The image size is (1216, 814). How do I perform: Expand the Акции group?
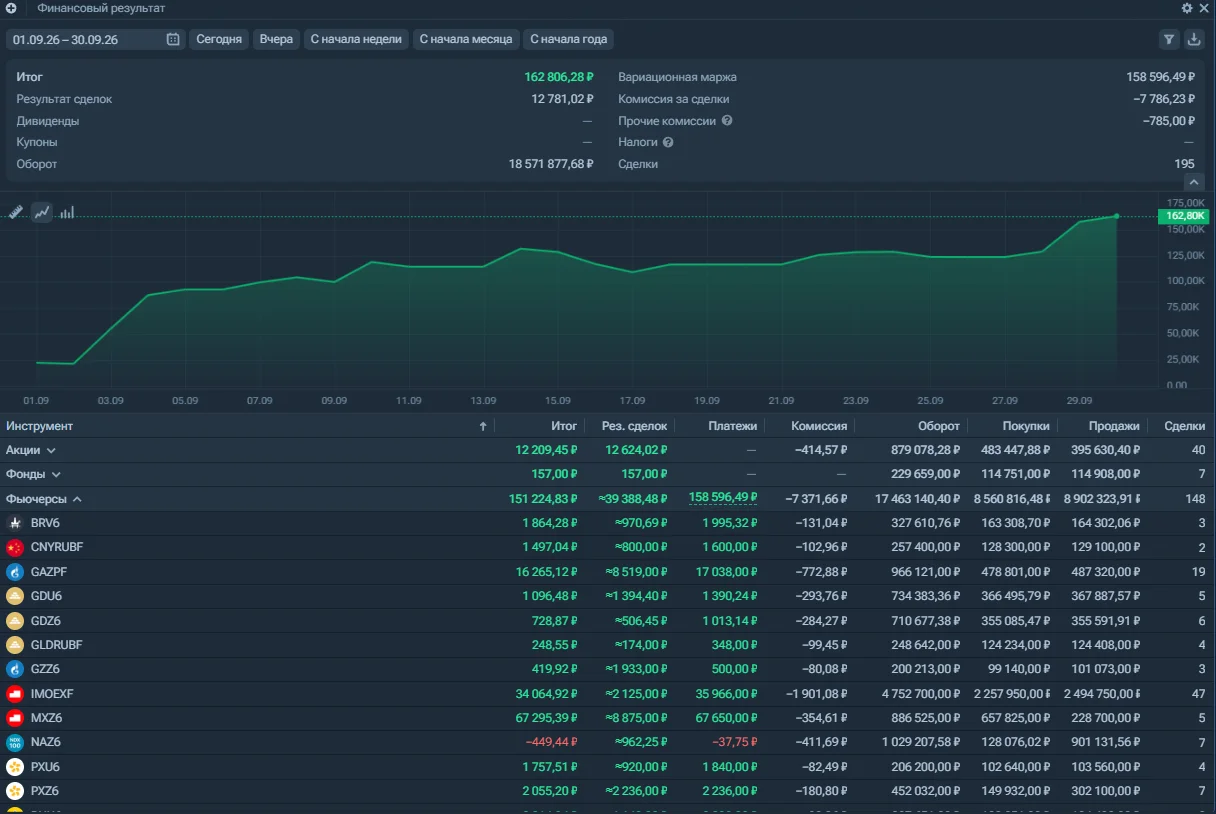click(51, 451)
